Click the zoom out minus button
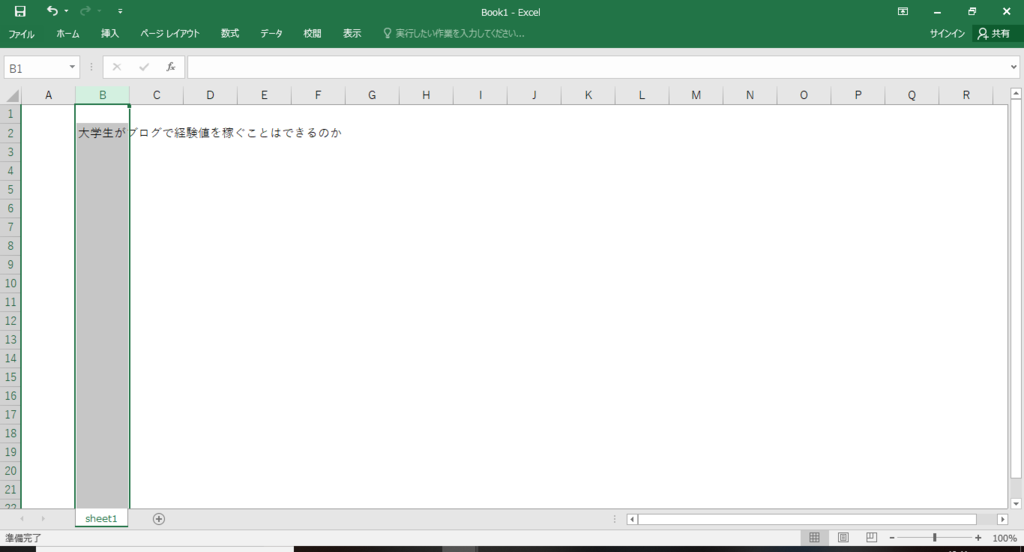1024x552 pixels. 892,538
